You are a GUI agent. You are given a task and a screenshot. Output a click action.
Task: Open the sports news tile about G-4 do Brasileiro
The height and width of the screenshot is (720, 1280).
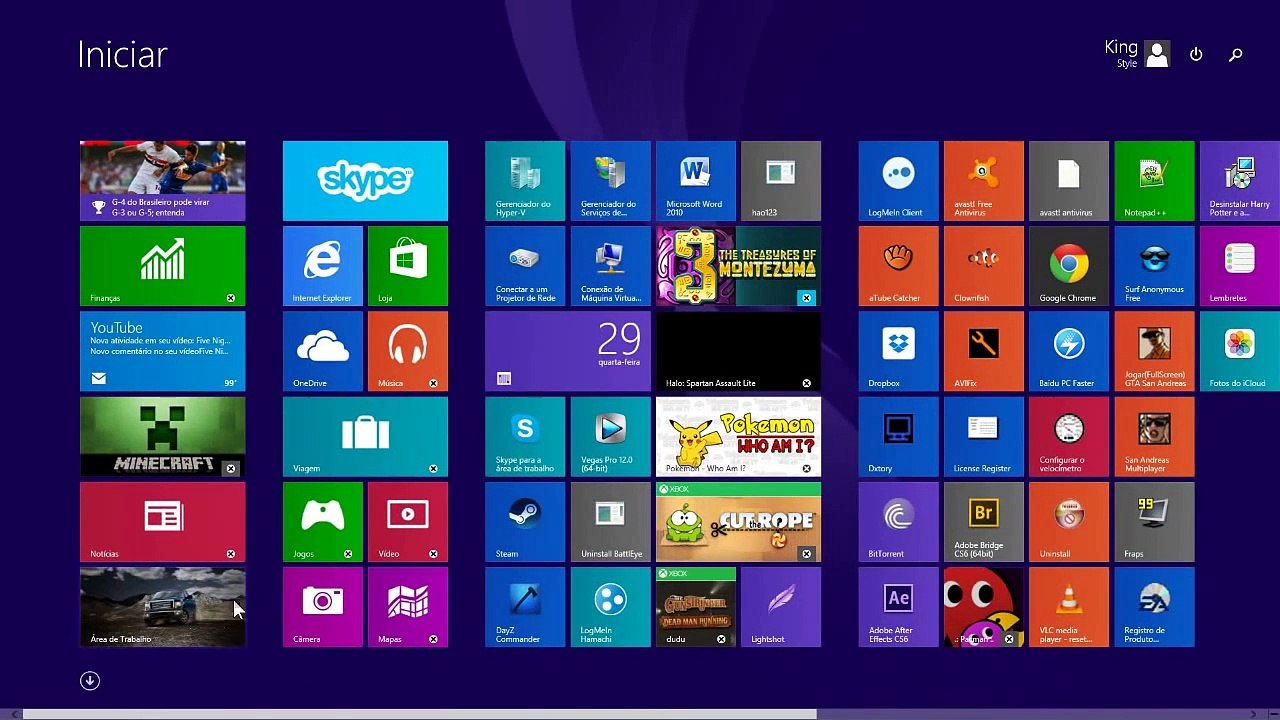point(162,181)
